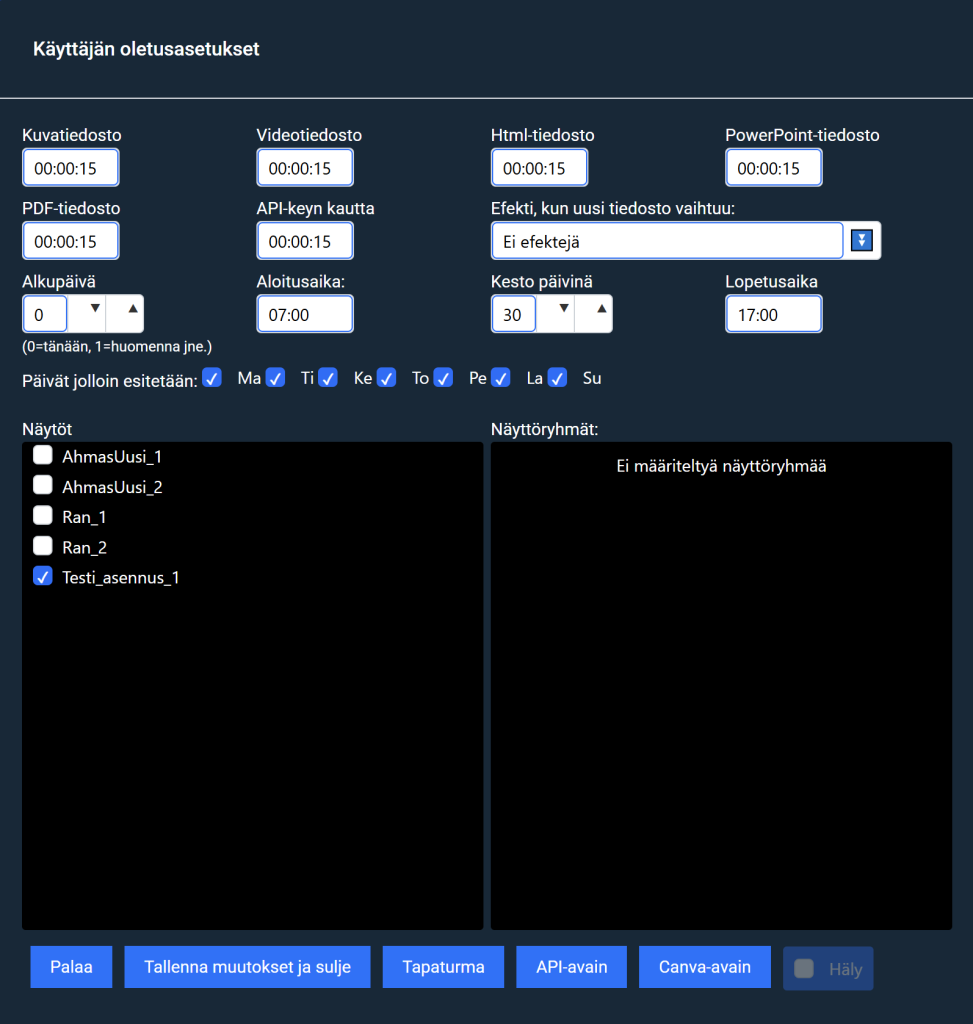Tick the AhmasUusi_1 display checkbox
This screenshot has height=1024, width=973.
43,456
